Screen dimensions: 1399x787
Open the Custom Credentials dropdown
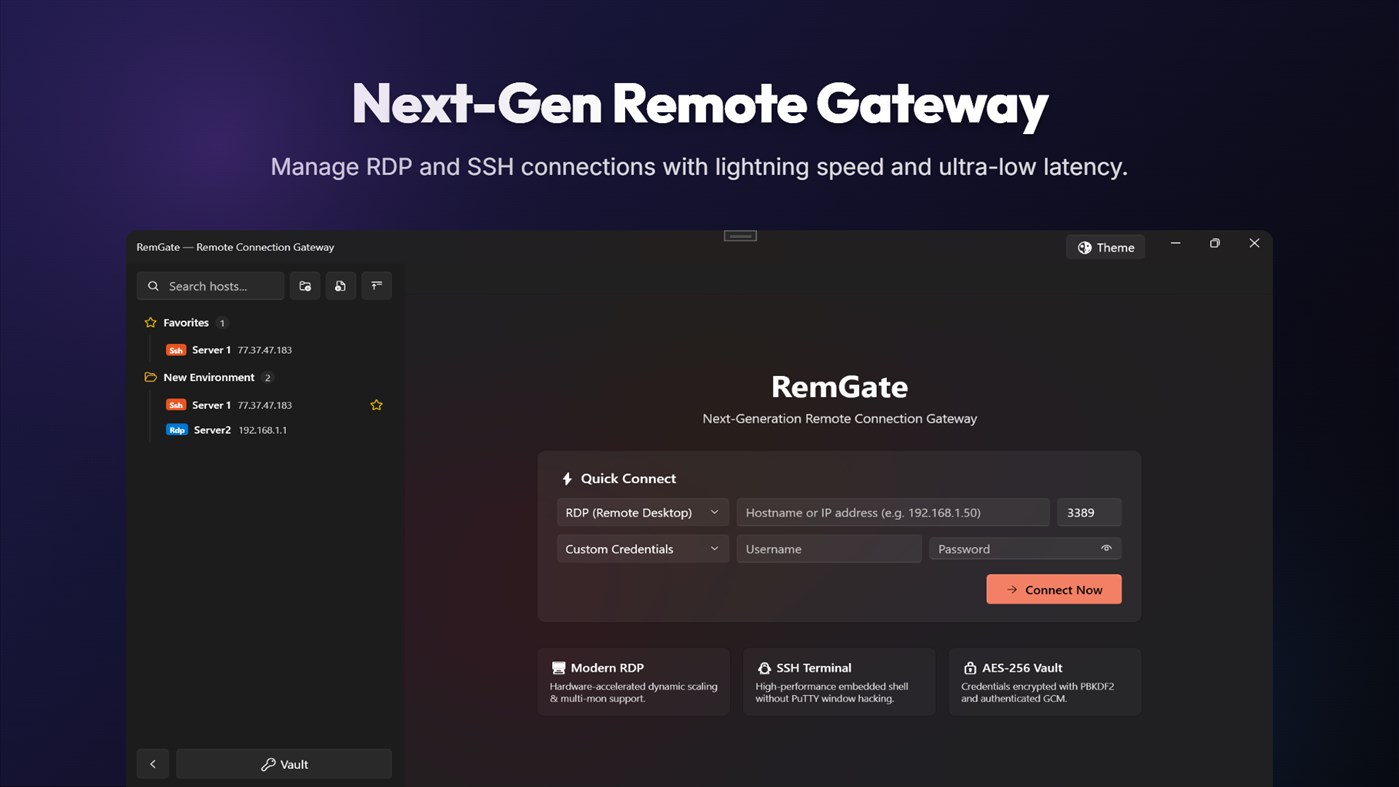tap(642, 549)
